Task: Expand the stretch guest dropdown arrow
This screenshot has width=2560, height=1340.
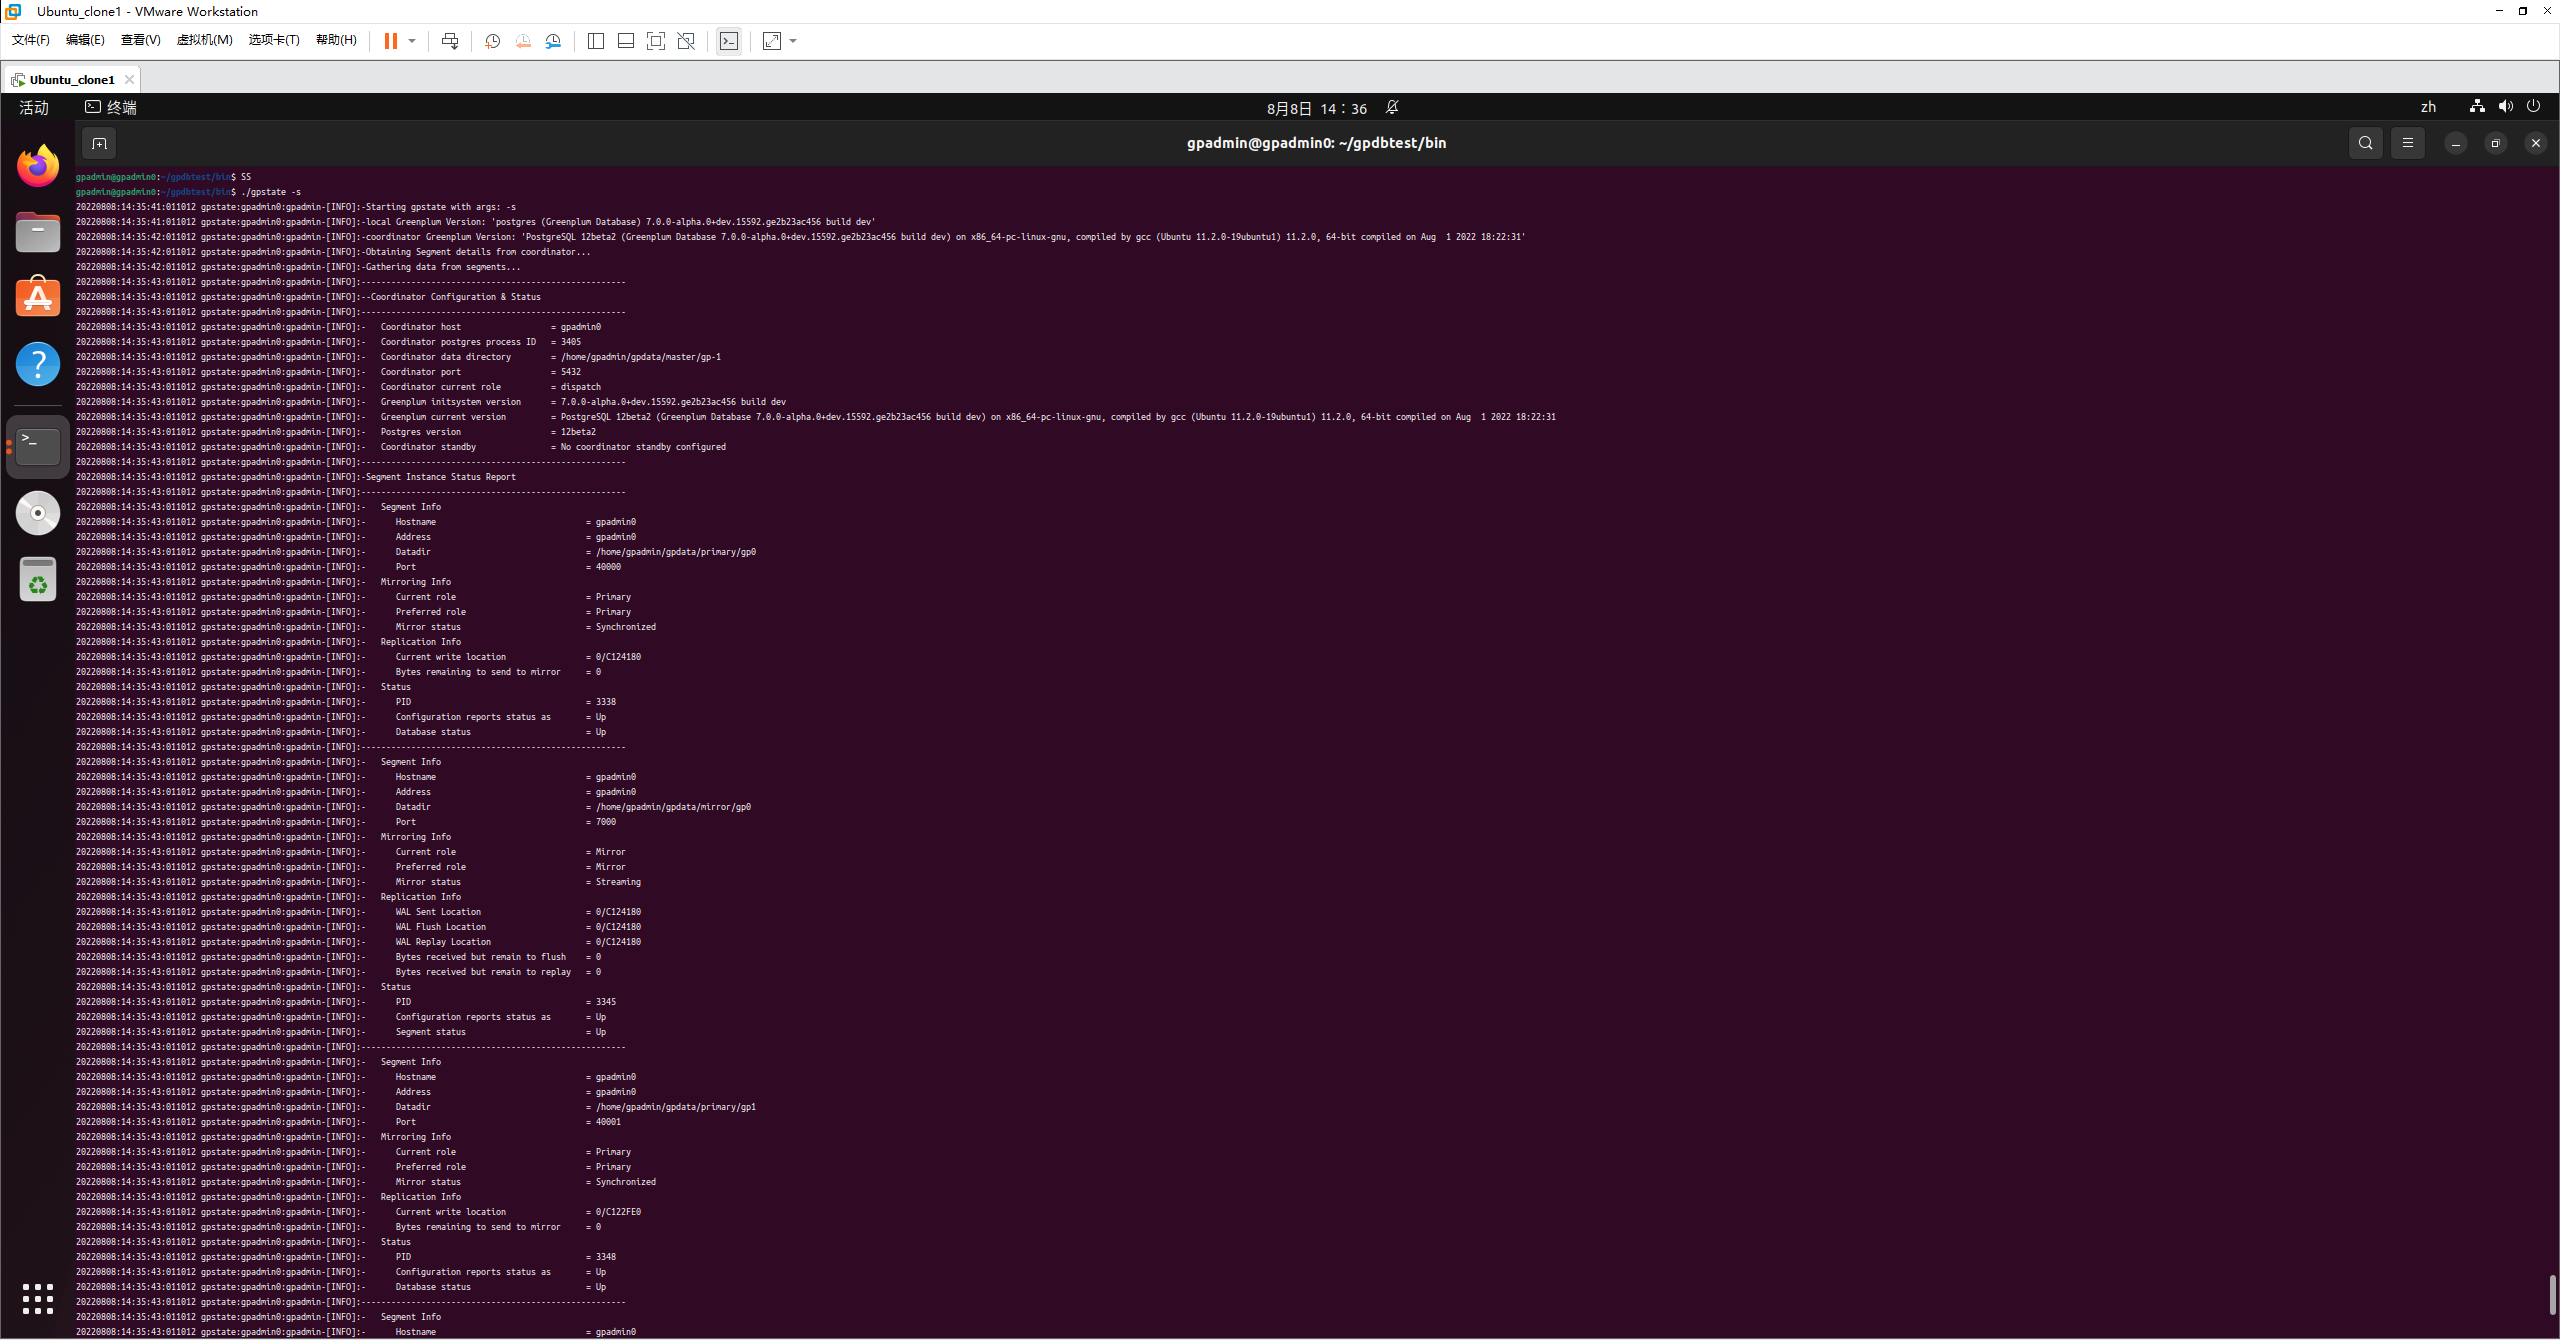Action: (x=793, y=41)
